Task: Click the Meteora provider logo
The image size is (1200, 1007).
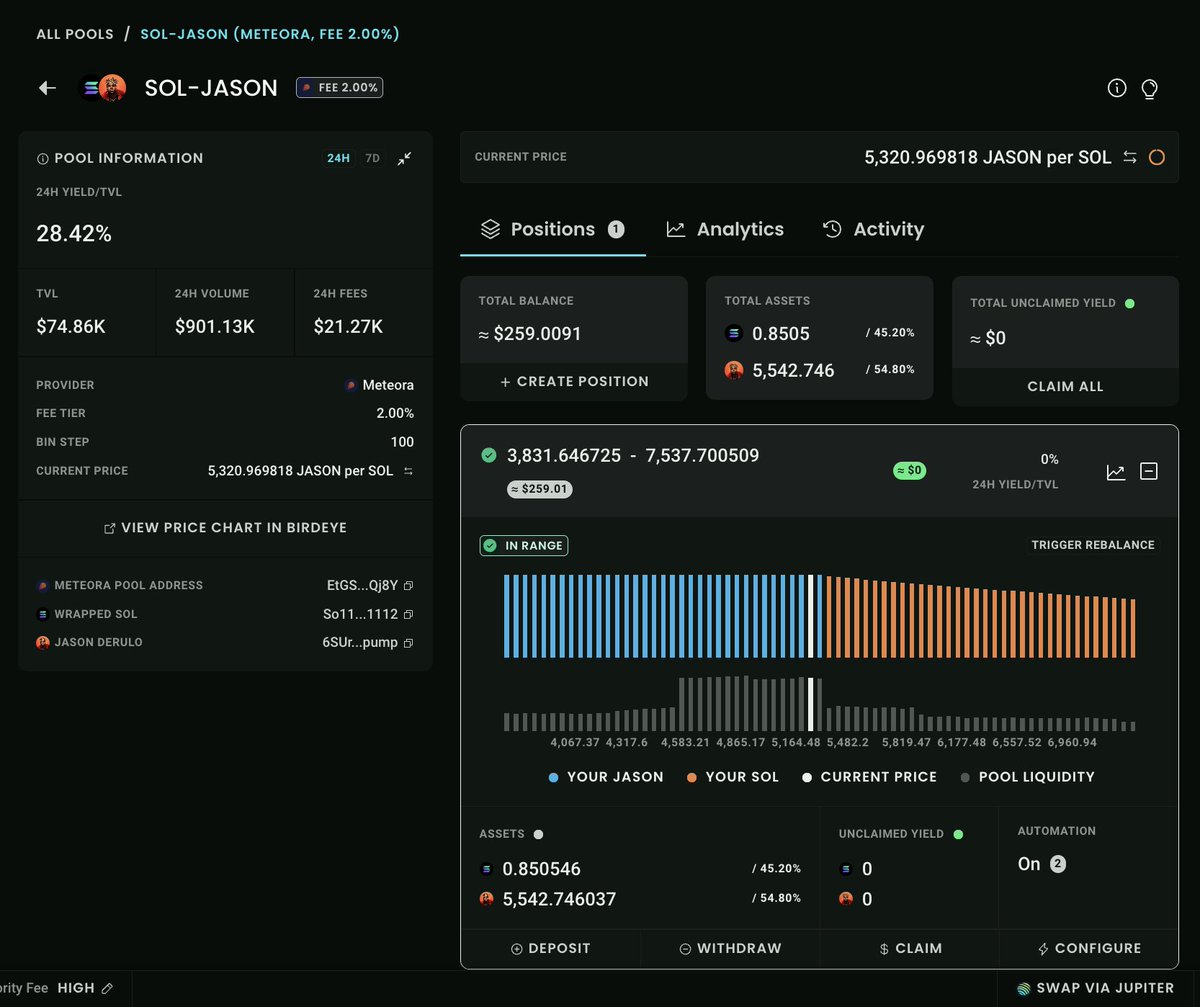Action: (x=351, y=385)
